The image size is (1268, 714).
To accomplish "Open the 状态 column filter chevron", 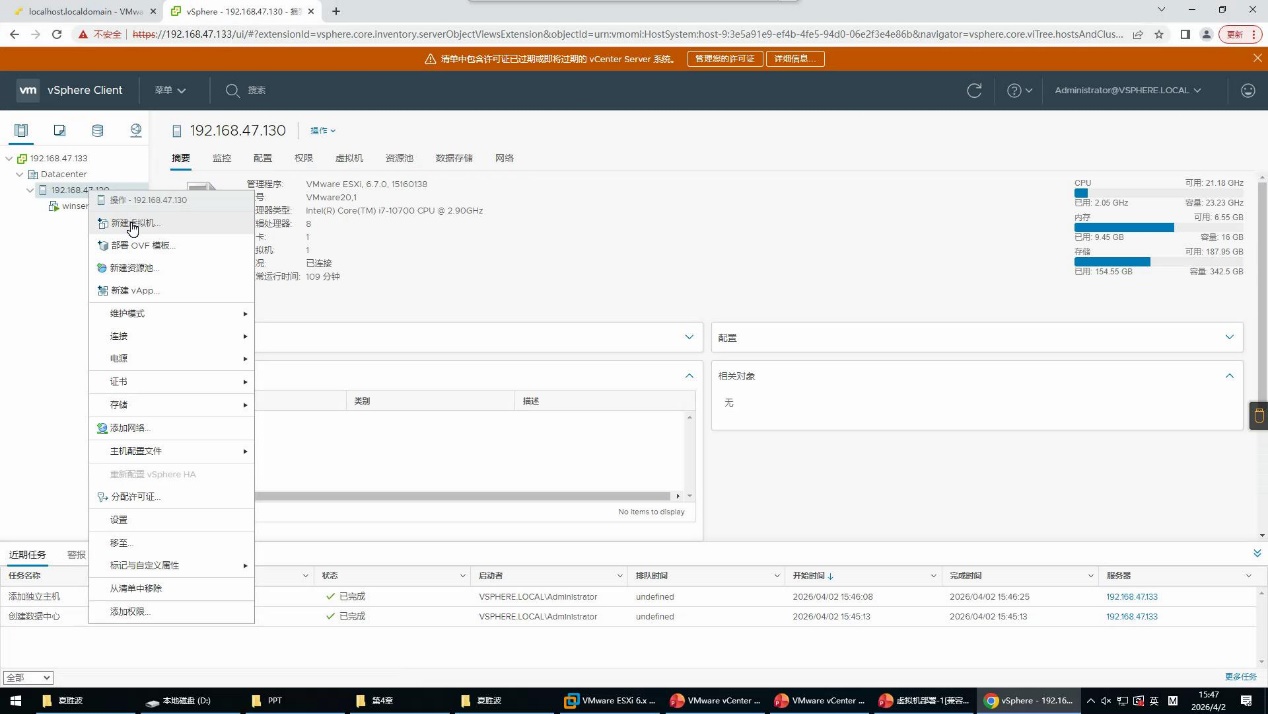I will pos(462,576).
